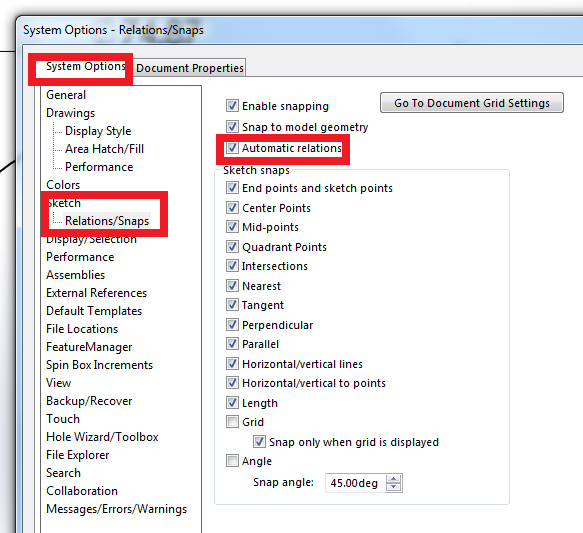583x533 pixels.
Task: Click the Snap angle value field
Action: (x=356, y=483)
